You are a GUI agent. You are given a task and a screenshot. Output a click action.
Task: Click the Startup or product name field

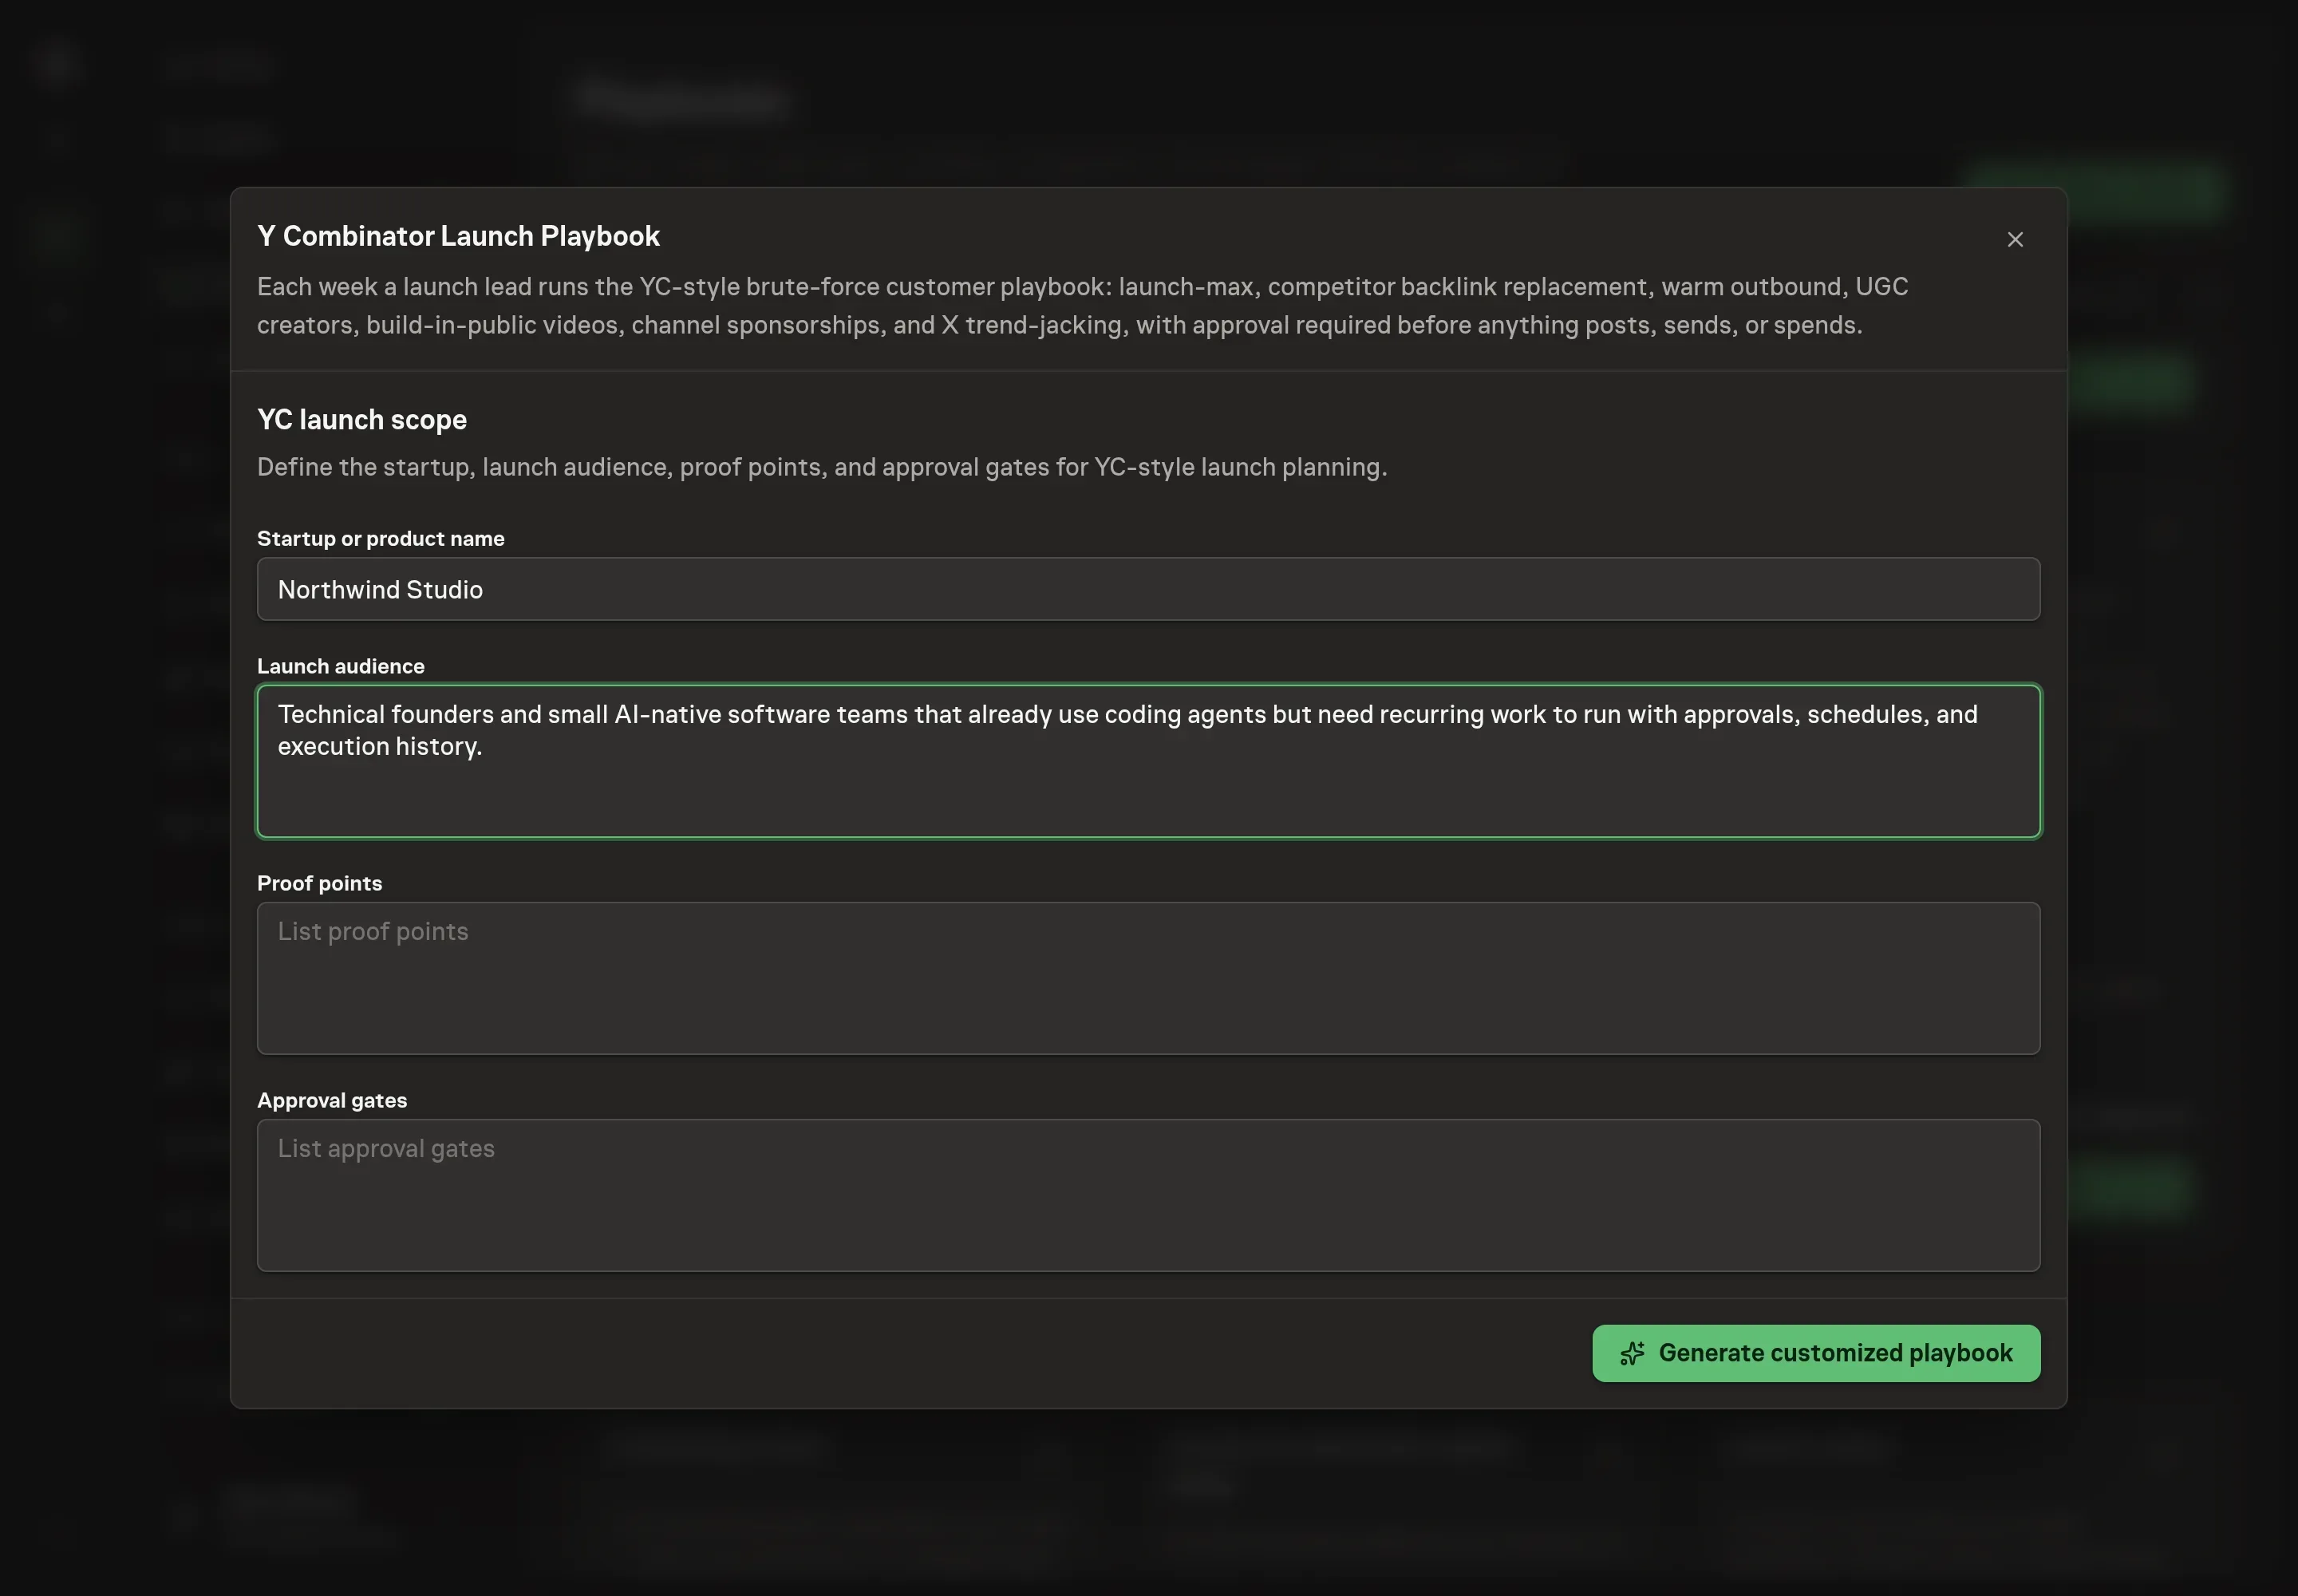[1148, 589]
